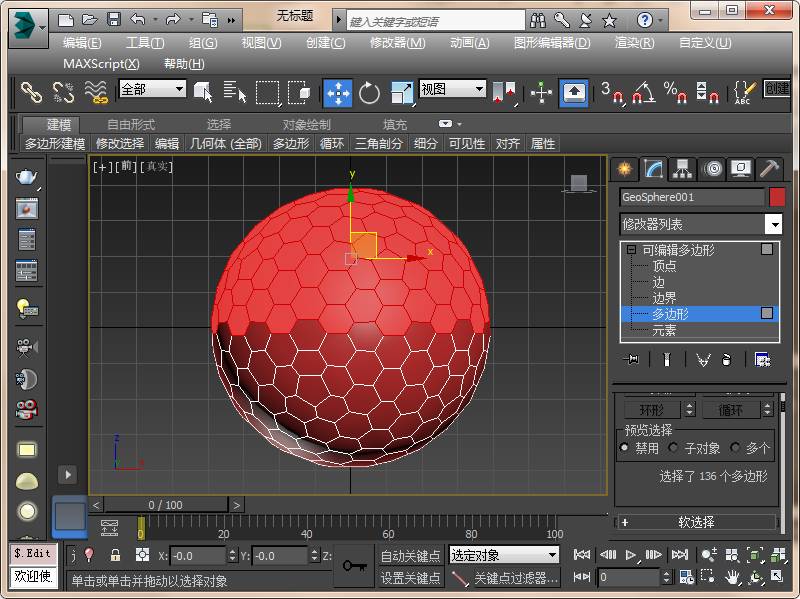Screen dimensions: 800x599
Task: Toggle the 多边形 sub-object square indicator
Action: [x=766, y=313]
